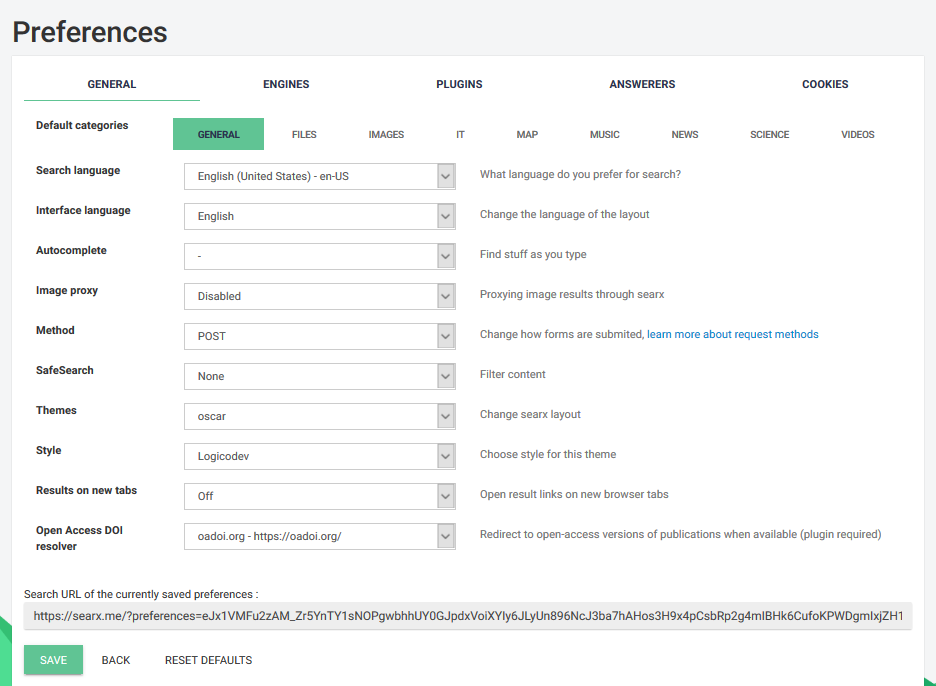Viewport: 936px width, 686px height.
Task: Open the Interface language dropdown
Action: pyautogui.click(x=320, y=216)
